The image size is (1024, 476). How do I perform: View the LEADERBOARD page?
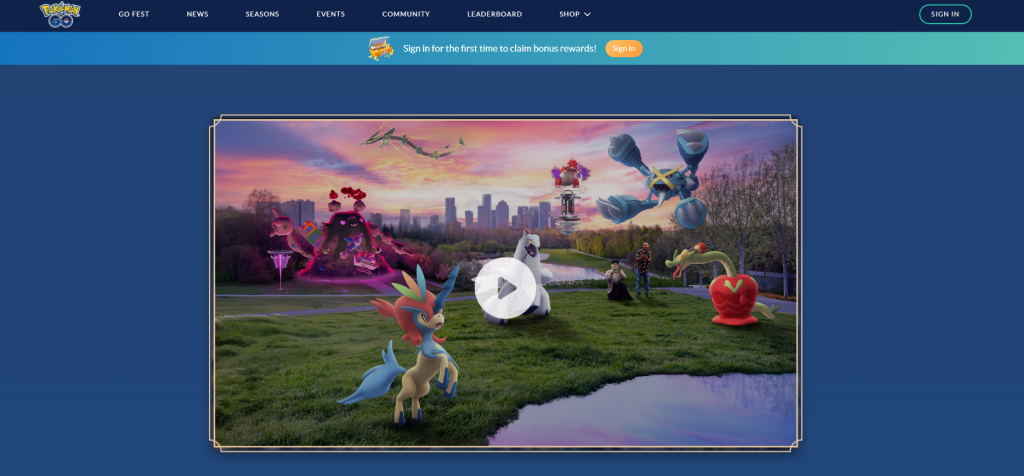(x=494, y=14)
